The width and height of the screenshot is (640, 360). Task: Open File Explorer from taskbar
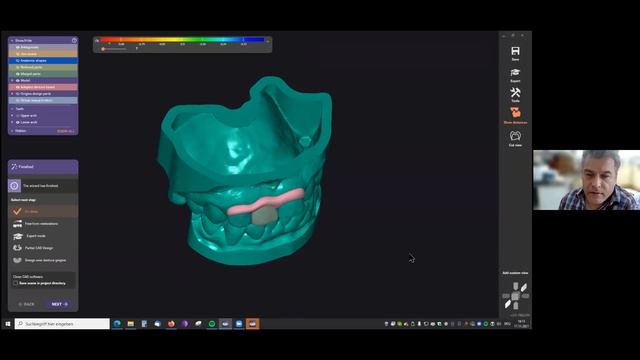coord(131,324)
